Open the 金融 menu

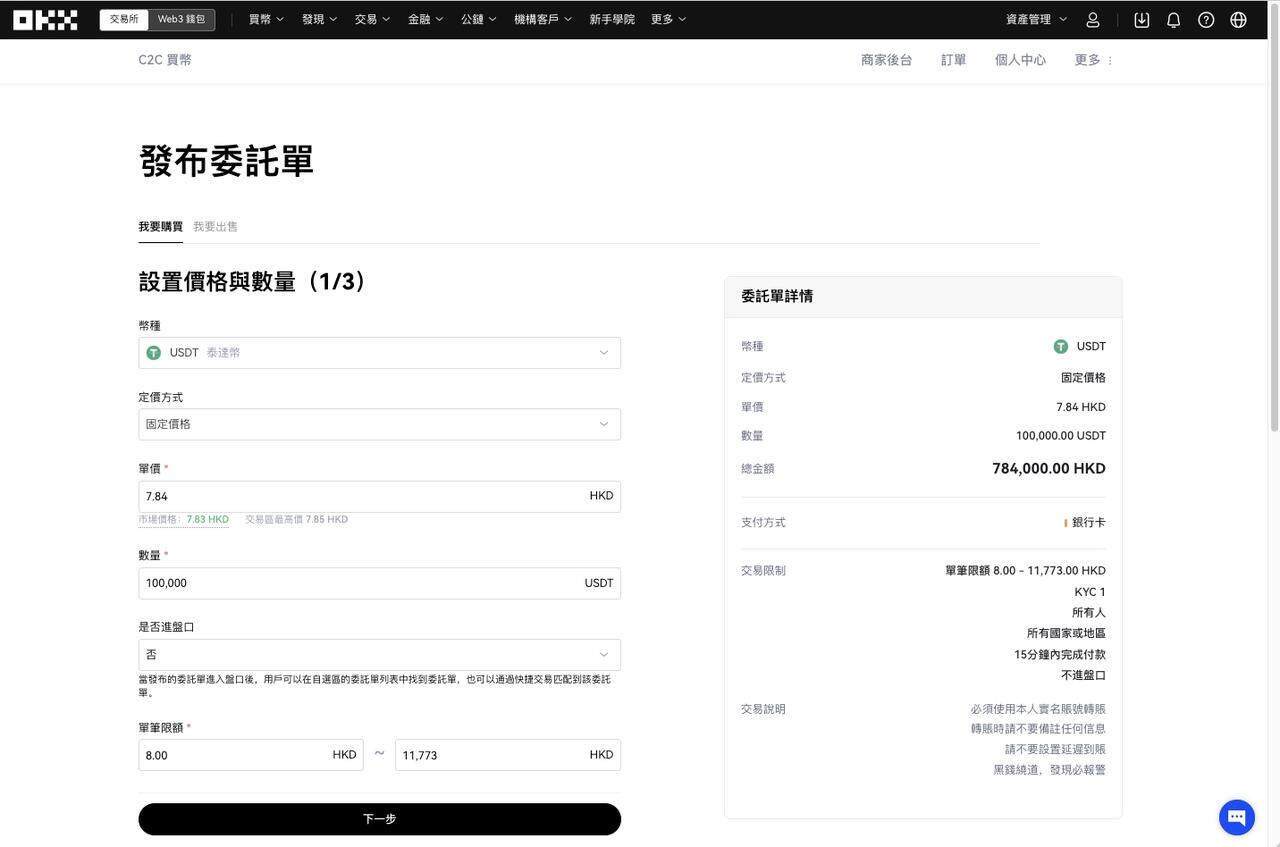pos(423,17)
